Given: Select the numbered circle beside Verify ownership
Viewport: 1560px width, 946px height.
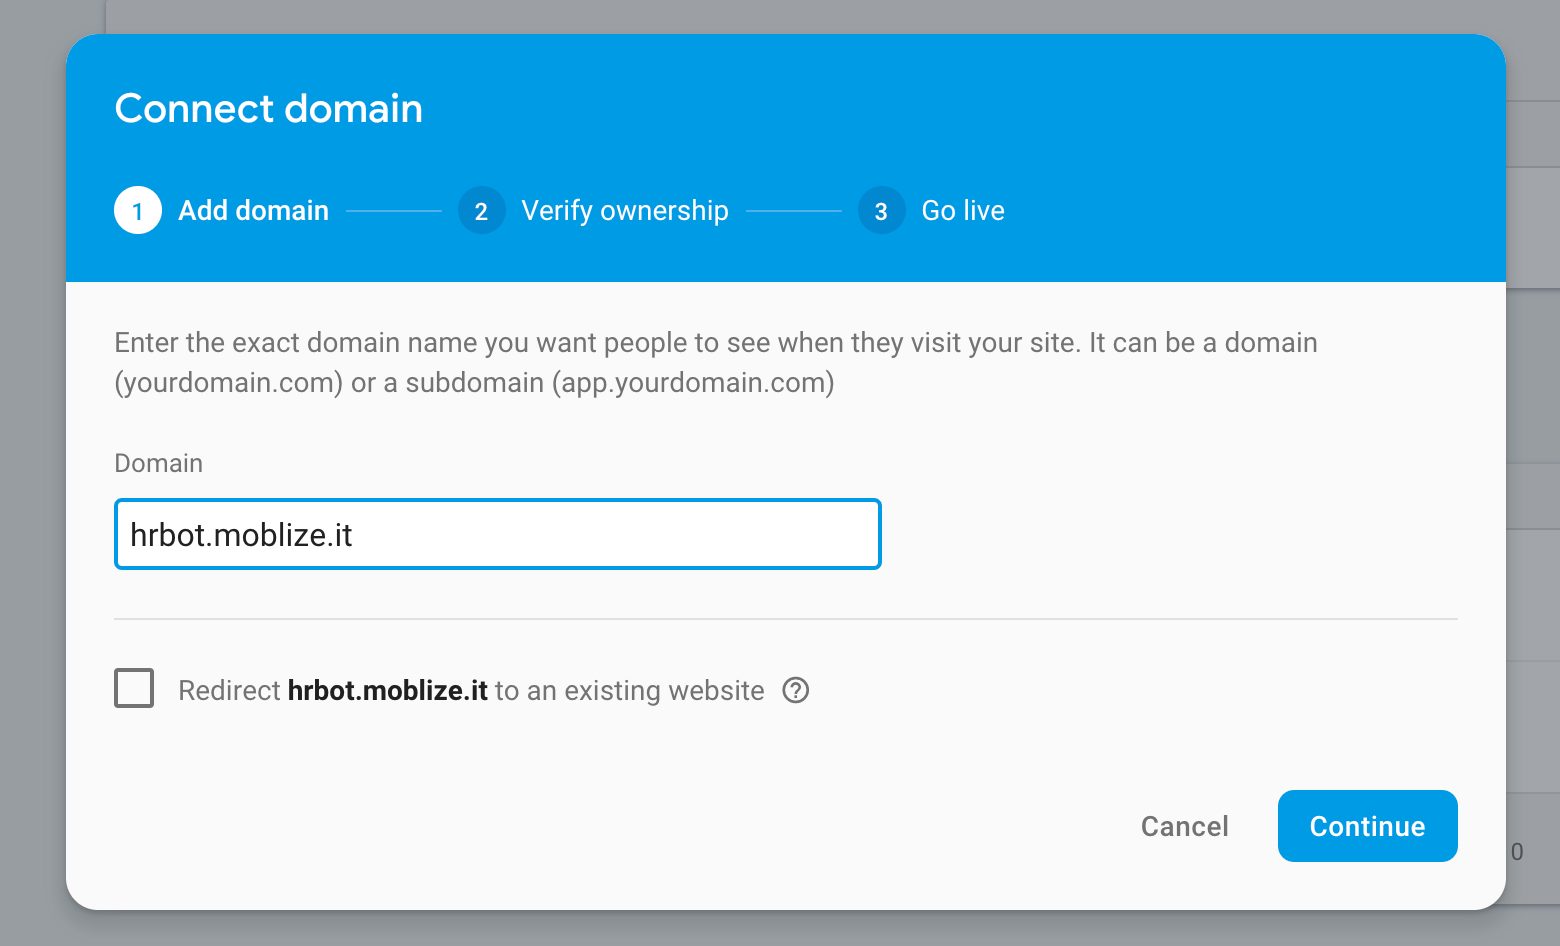Looking at the screenshot, I should coord(481,210).
